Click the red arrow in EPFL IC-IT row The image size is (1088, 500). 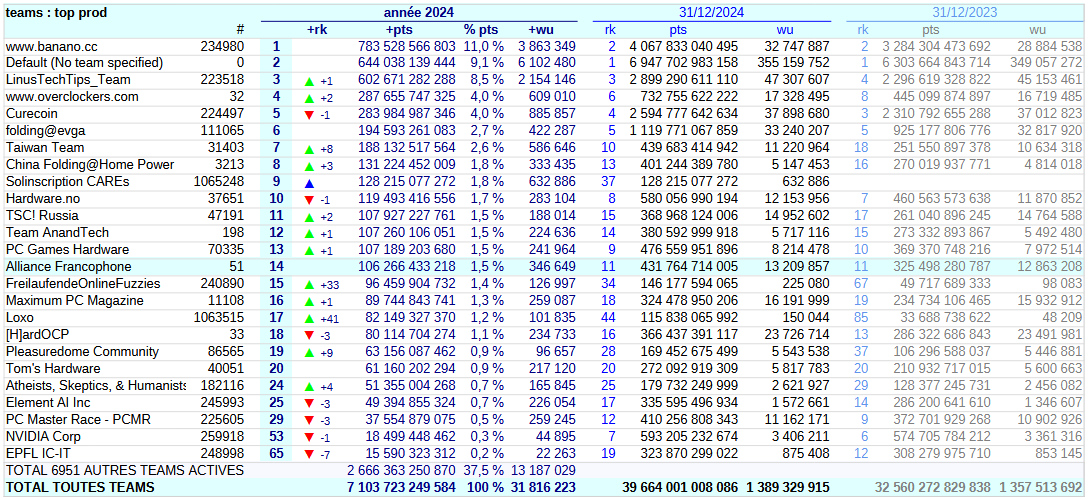click(309, 454)
